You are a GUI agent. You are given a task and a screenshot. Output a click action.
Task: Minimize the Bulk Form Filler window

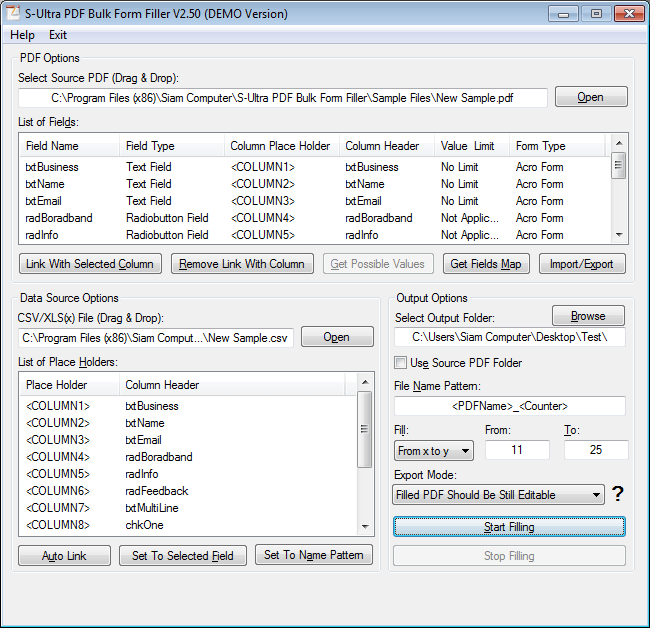[x=563, y=14]
